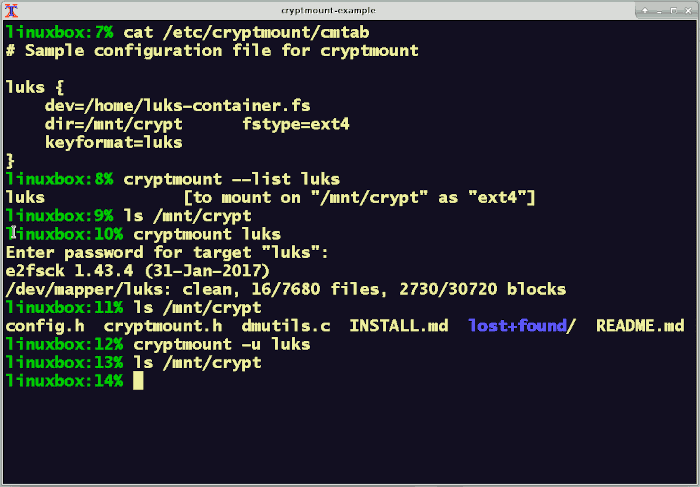Click the keyformat=luks line

(x=113, y=142)
